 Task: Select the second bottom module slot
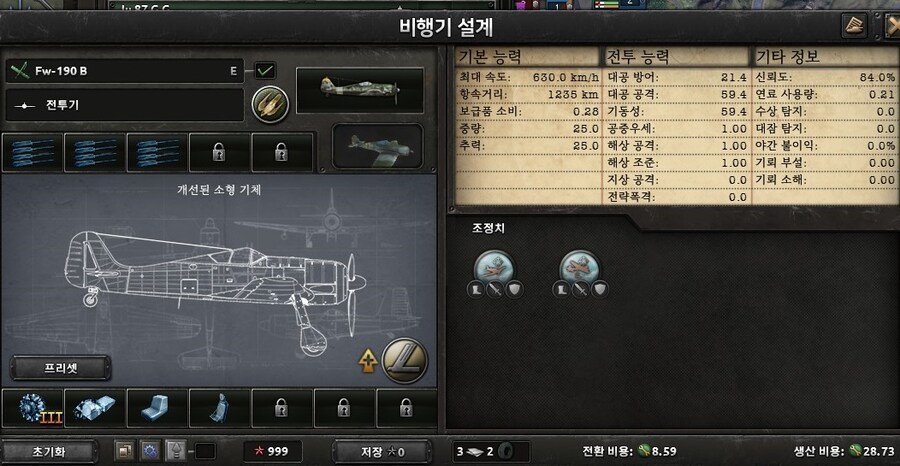[95, 408]
